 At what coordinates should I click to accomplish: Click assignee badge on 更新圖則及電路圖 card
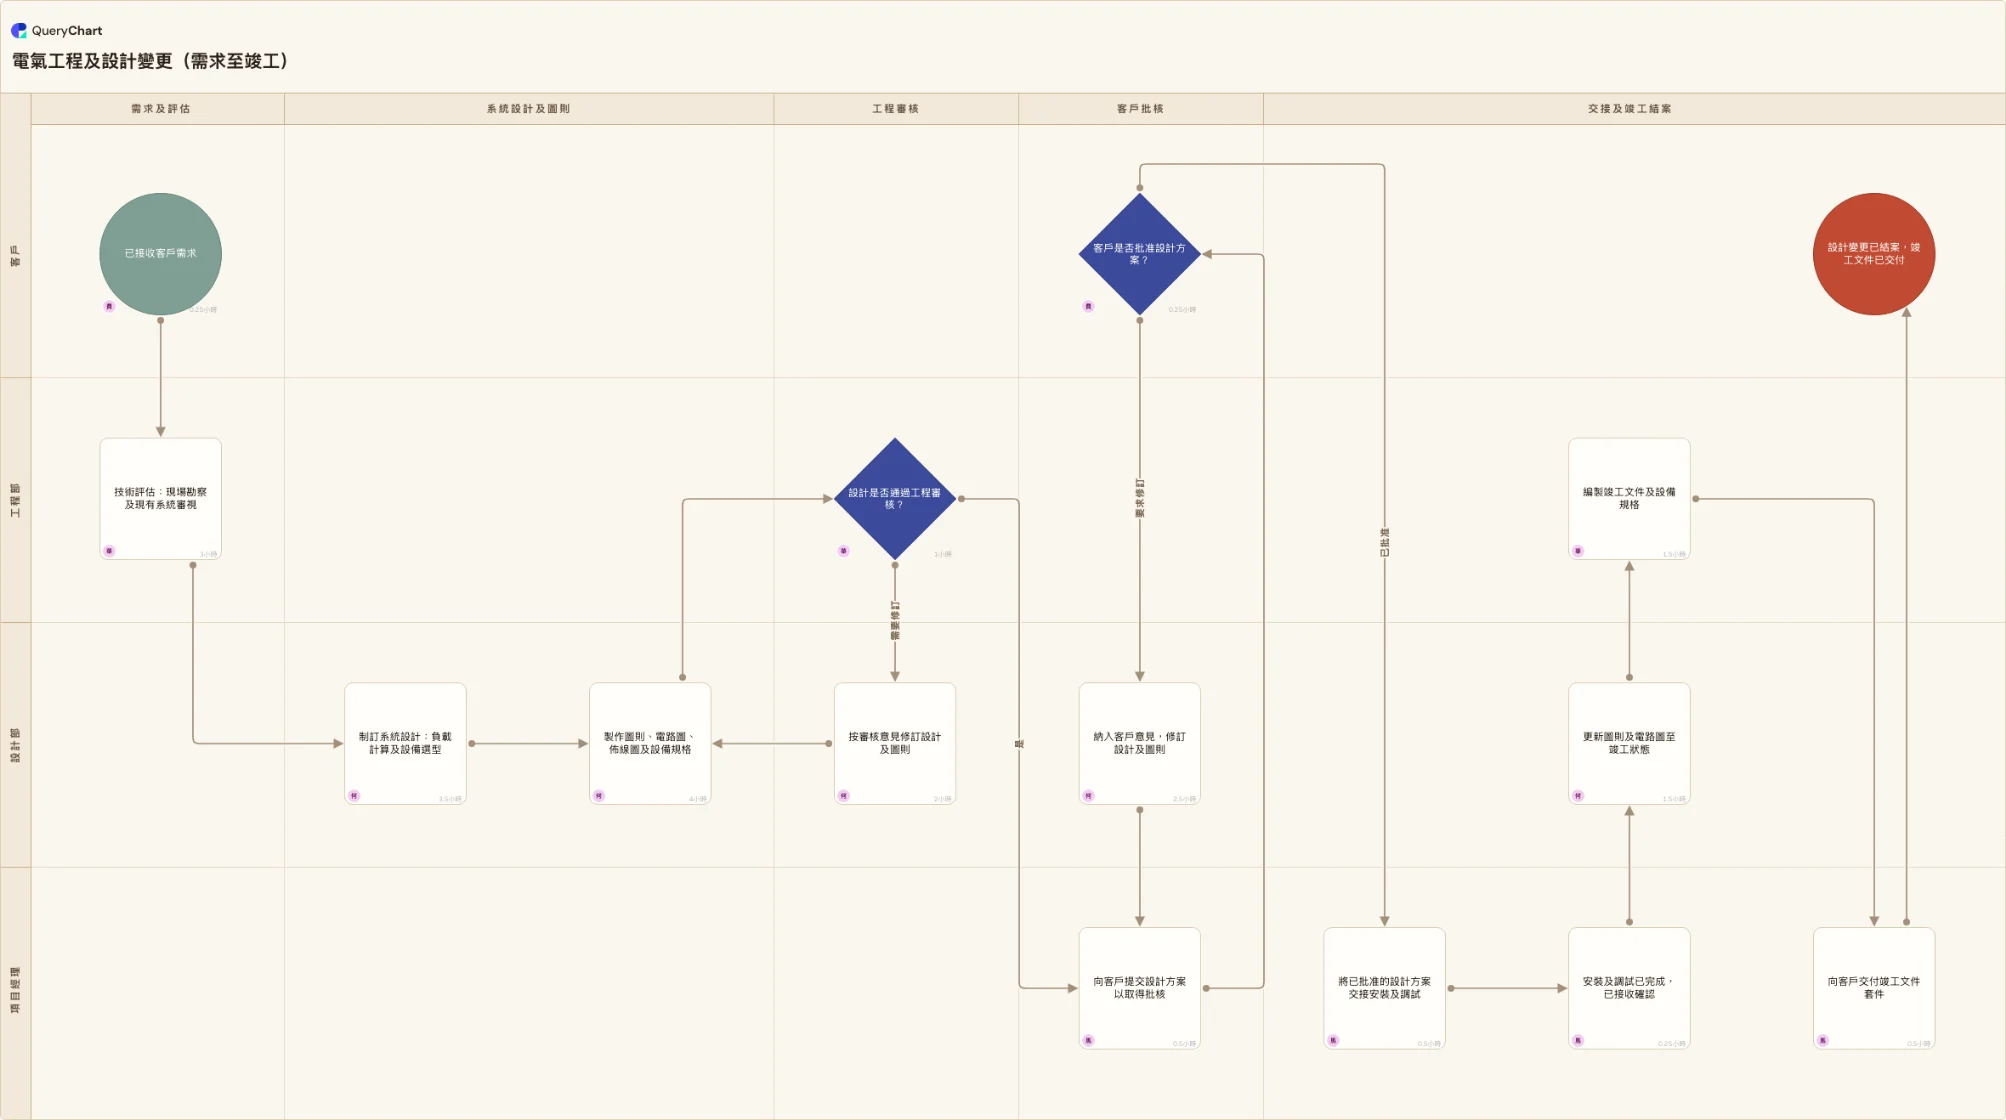click(x=1578, y=796)
